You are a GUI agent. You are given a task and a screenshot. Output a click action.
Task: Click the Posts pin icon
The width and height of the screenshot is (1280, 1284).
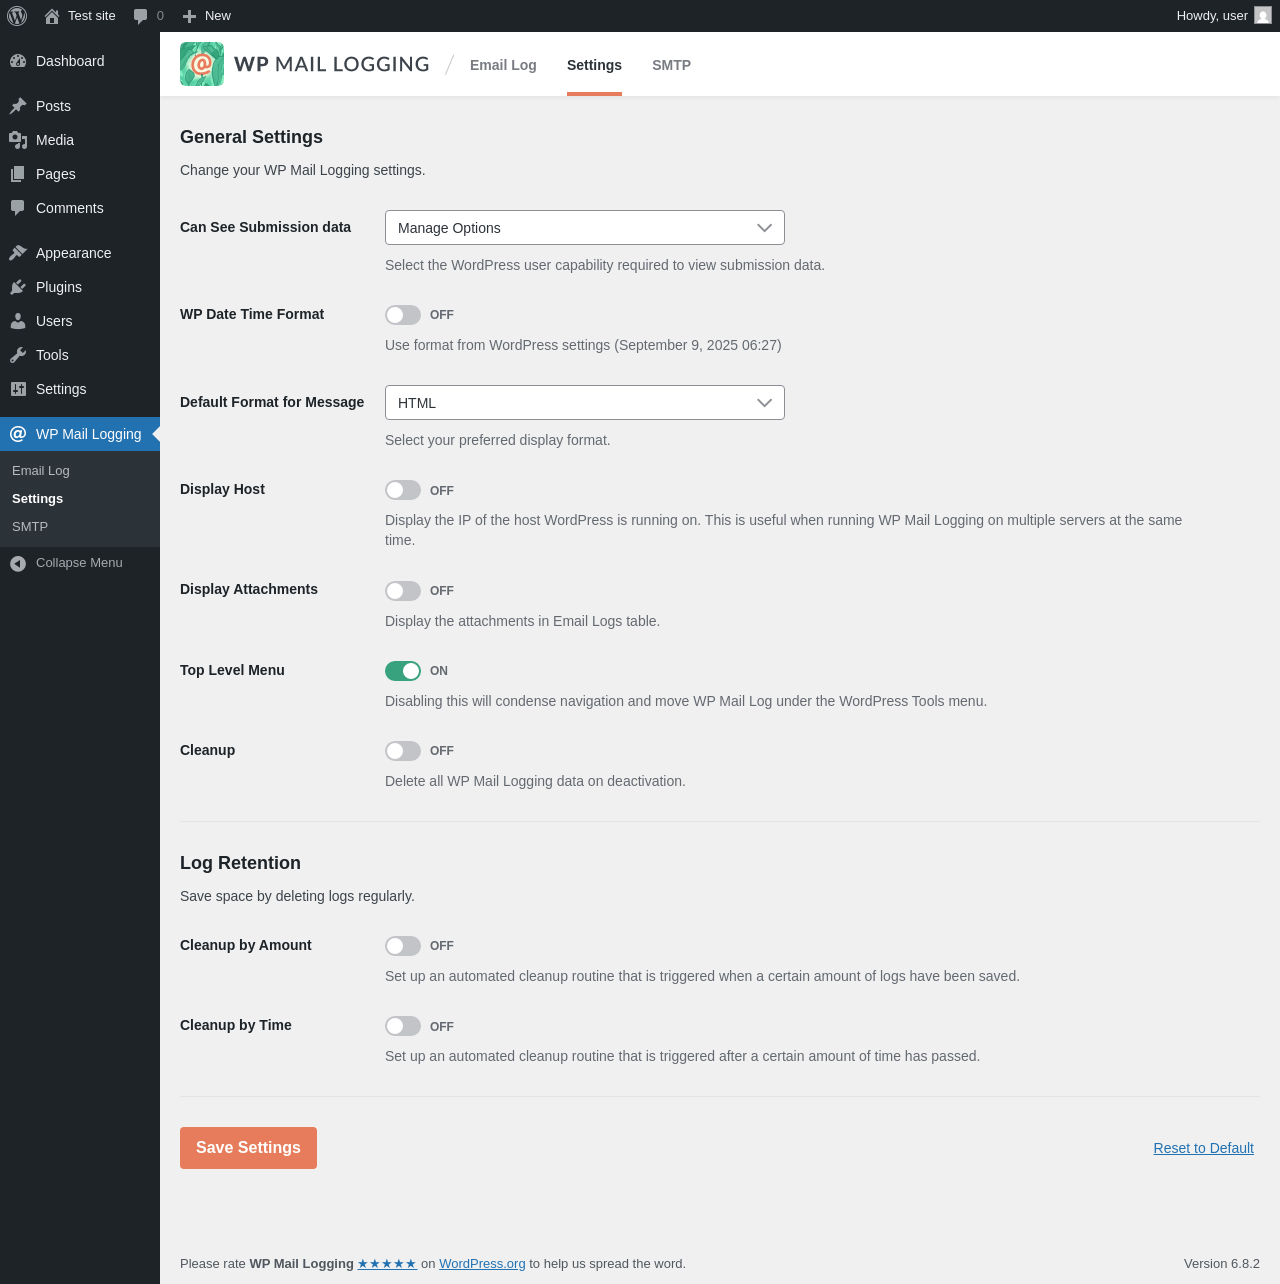click(18, 106)
